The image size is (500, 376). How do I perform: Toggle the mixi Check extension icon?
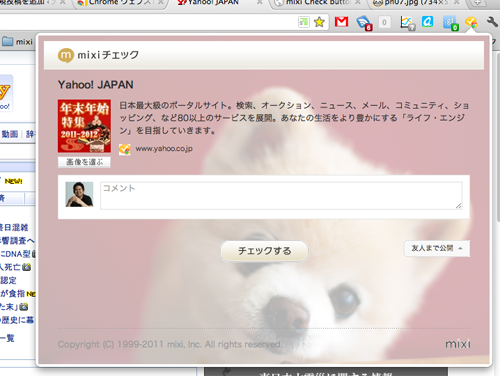click(471, 22)
